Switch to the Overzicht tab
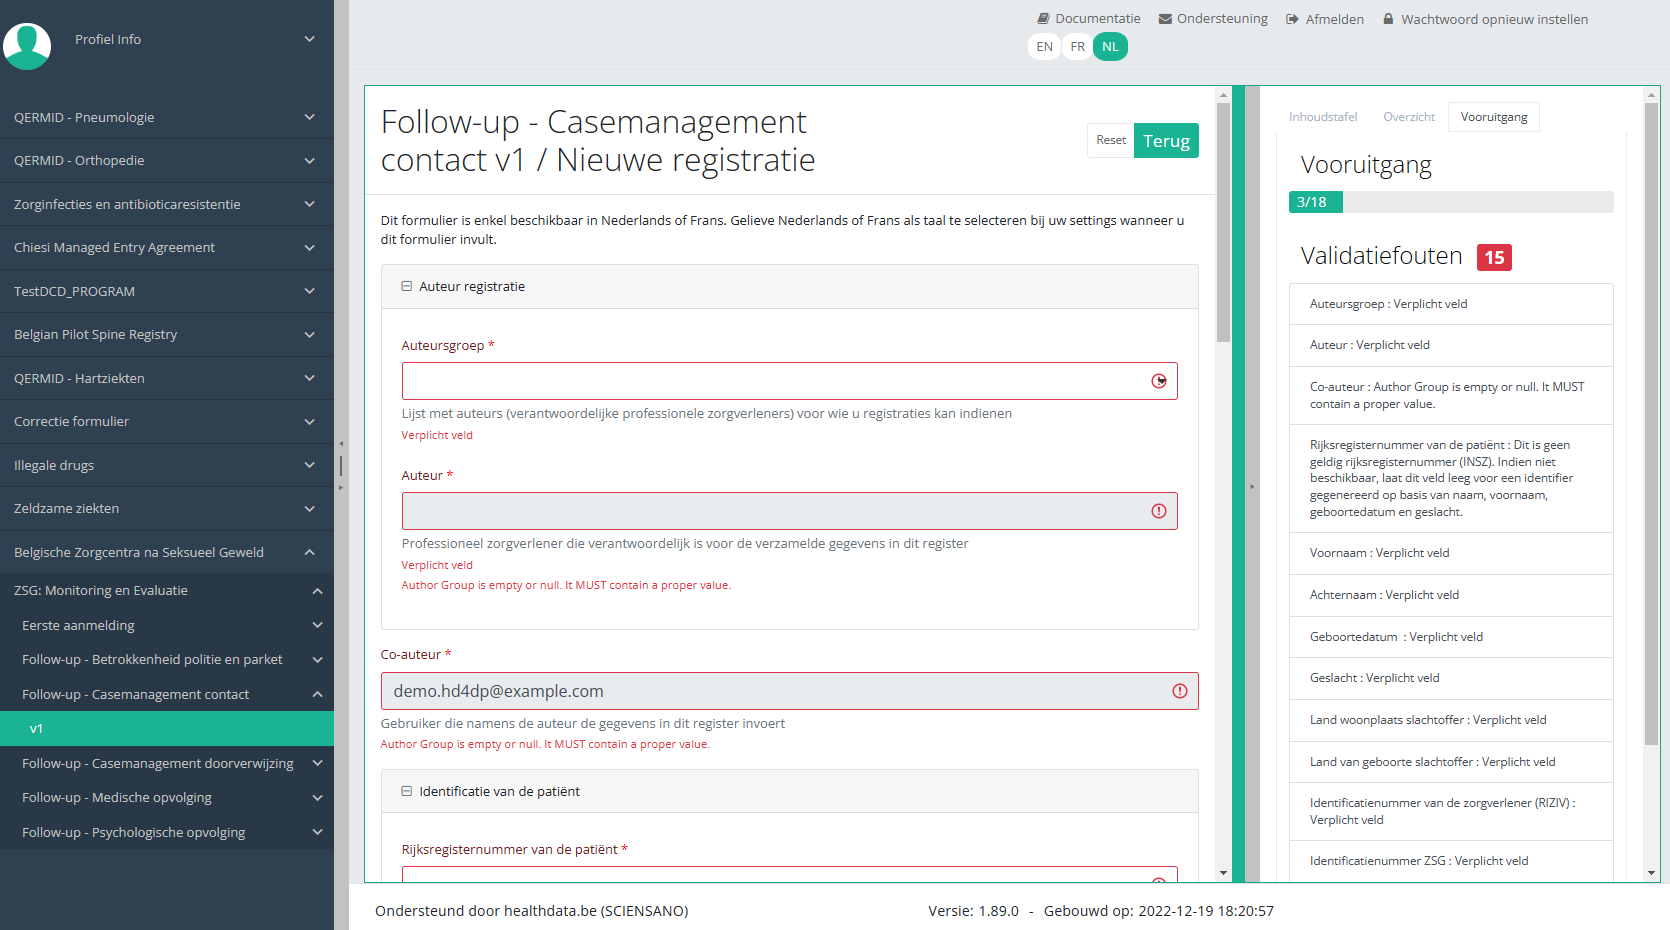Screen dimensions: 1670x930 1408,117
